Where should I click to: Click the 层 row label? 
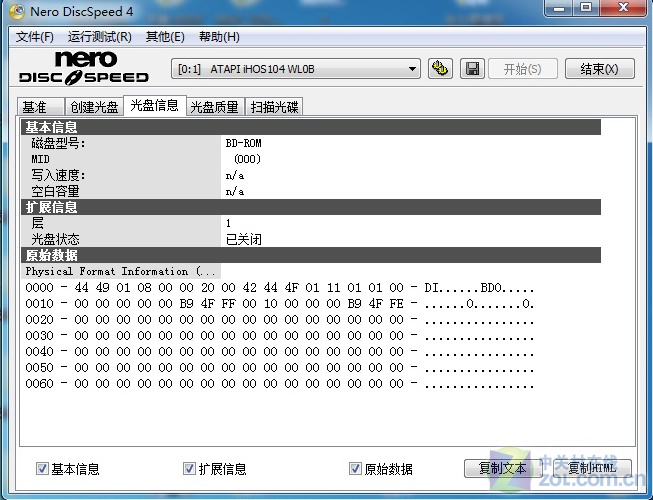[37, 223]
